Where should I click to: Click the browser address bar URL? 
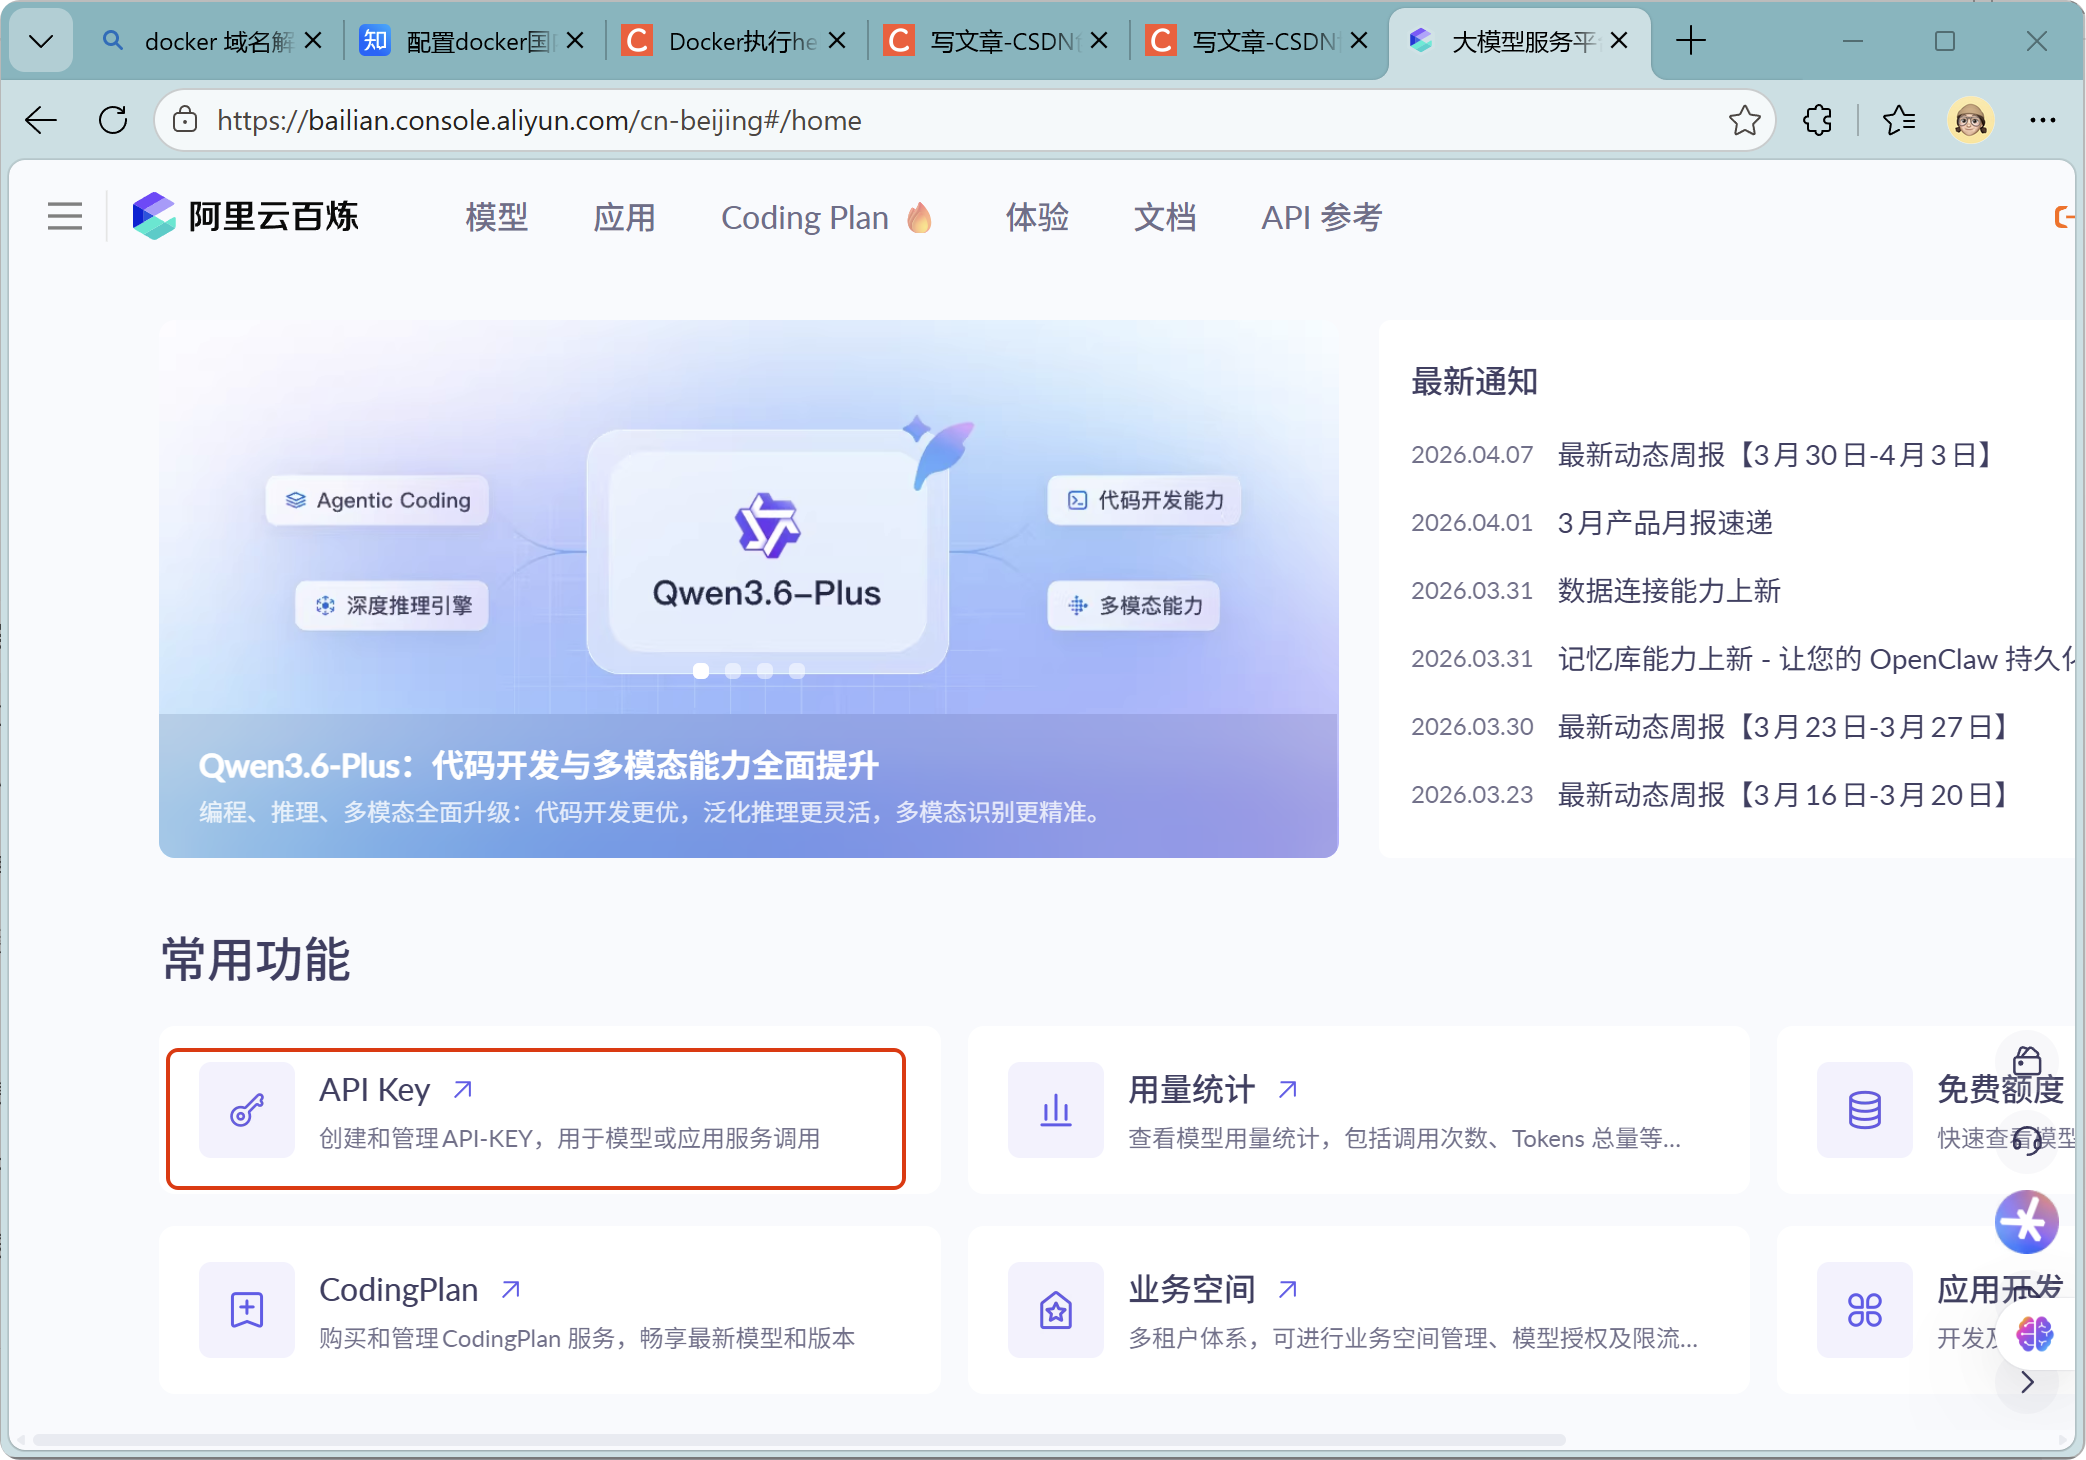tap(540, 120)
